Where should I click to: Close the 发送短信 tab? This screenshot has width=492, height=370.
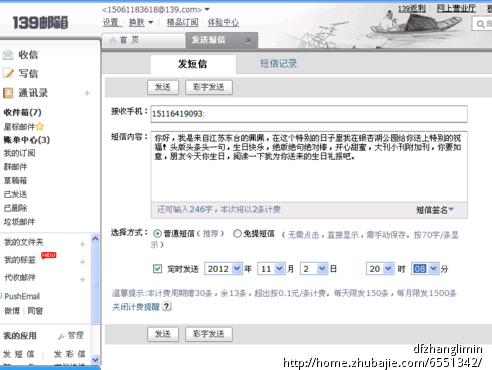248,40
